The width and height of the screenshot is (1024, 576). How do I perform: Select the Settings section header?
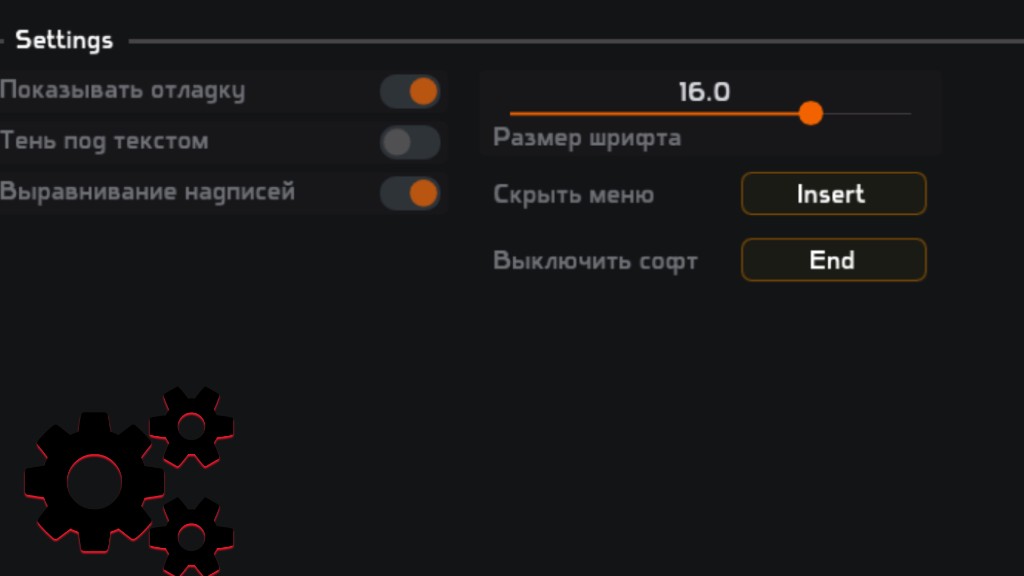(64, 41)
